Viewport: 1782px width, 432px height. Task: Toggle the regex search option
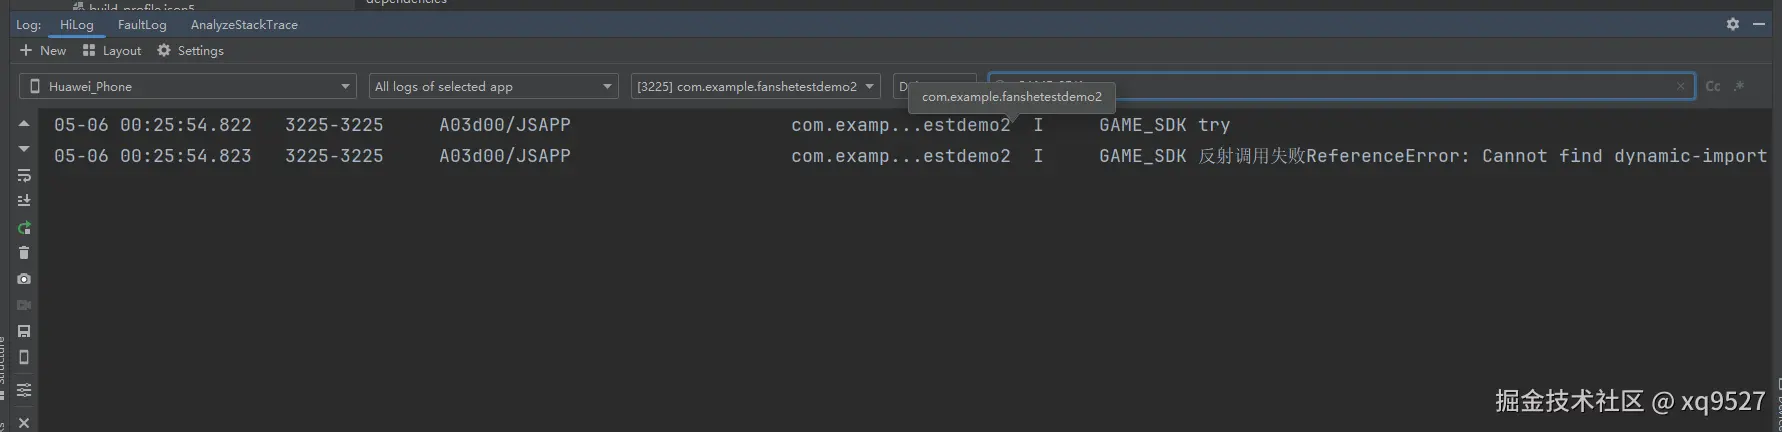pos(1739,86)
